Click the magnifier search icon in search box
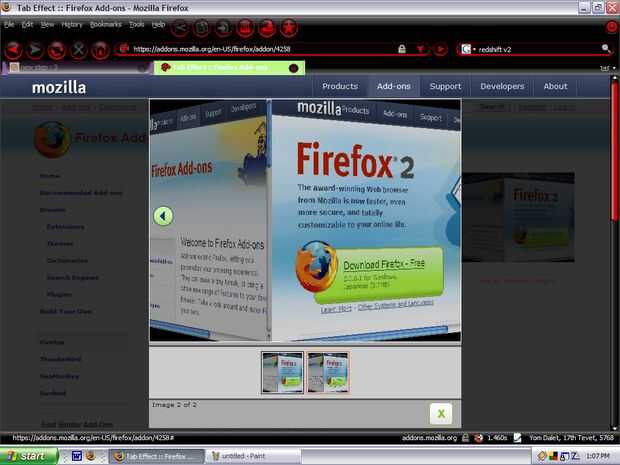This screenshot has width=620, height=465. pyautogui.click(x=606, y=49)
